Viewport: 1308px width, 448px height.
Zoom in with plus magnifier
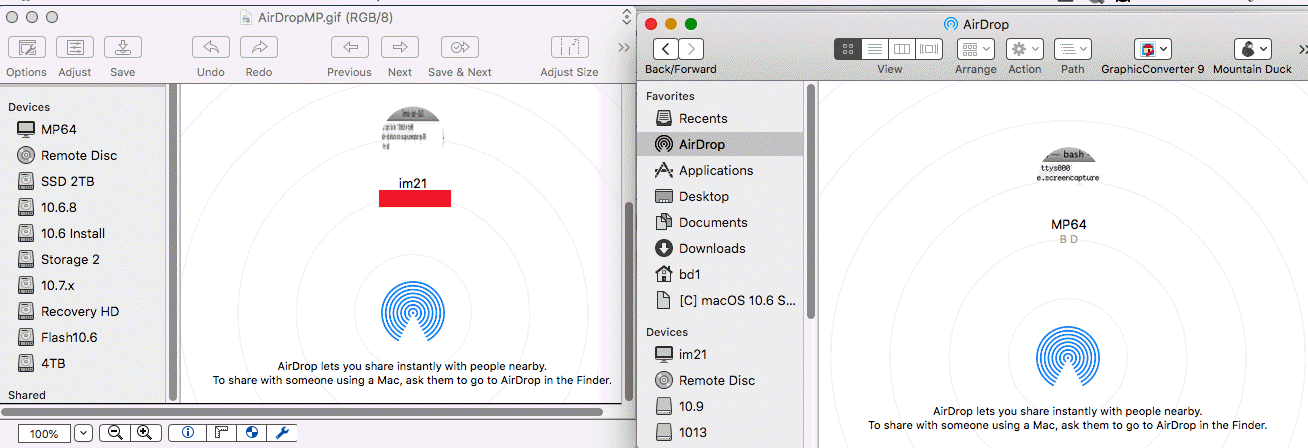tap(145, 433)
